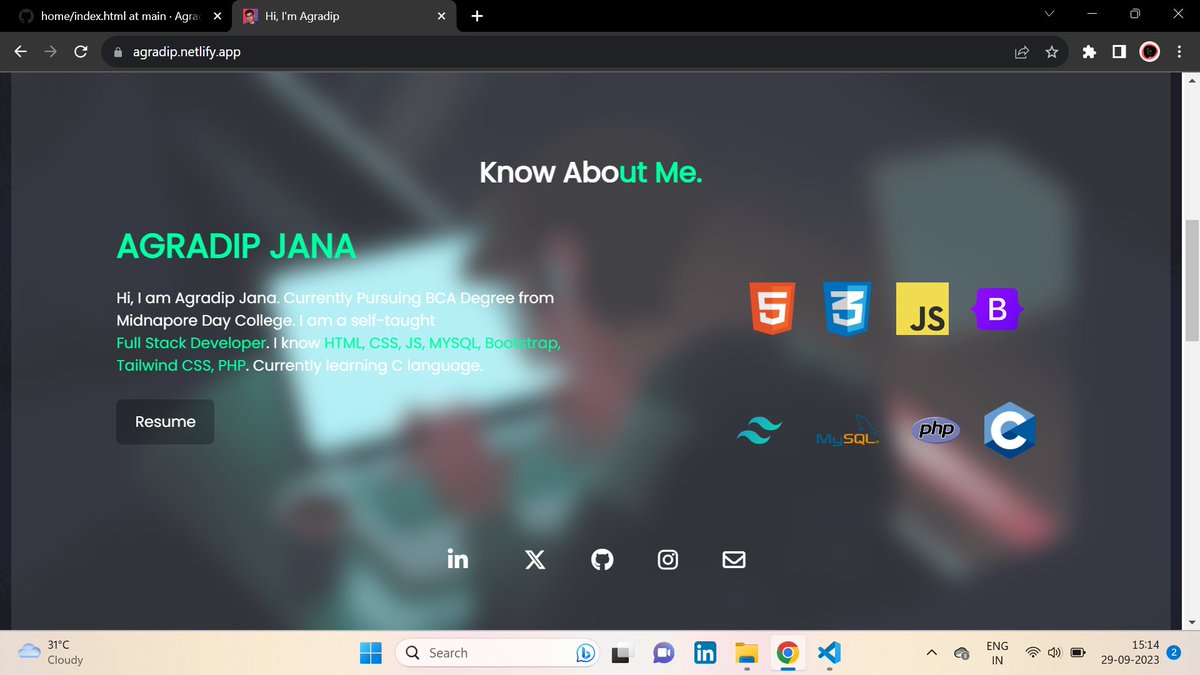Viewport: 1200px width, 675px height.
Task: Open the notification badge showing 2
Action: coord(1175,652)
